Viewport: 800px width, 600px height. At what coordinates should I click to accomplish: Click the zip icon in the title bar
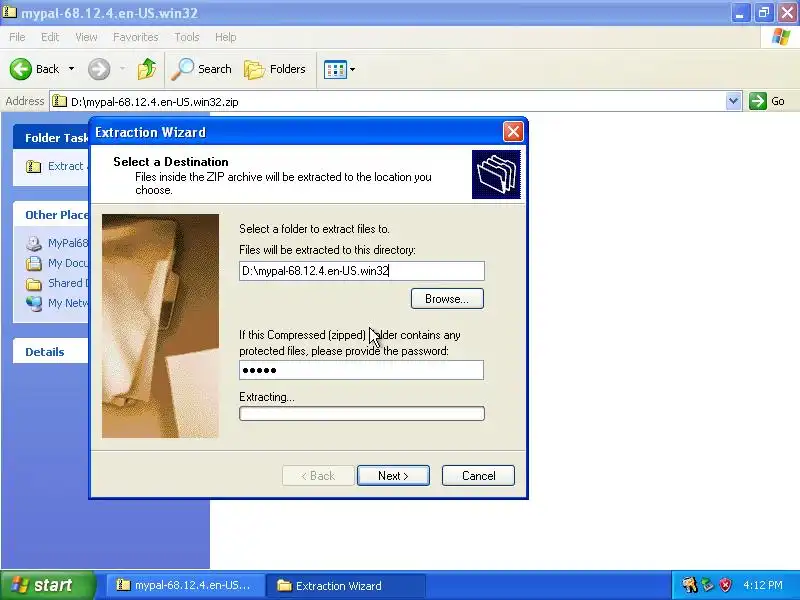[x=10, y=12]
